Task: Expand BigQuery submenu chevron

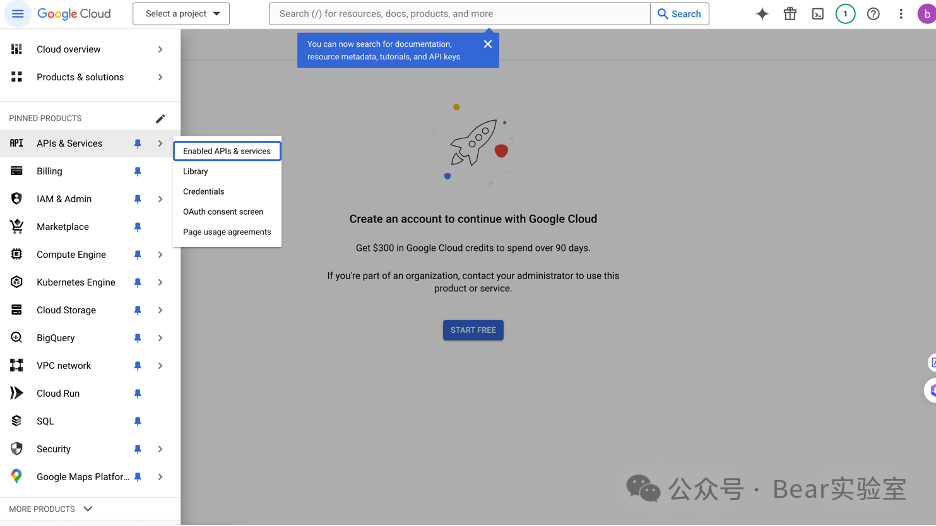Action: coord(160,338)
